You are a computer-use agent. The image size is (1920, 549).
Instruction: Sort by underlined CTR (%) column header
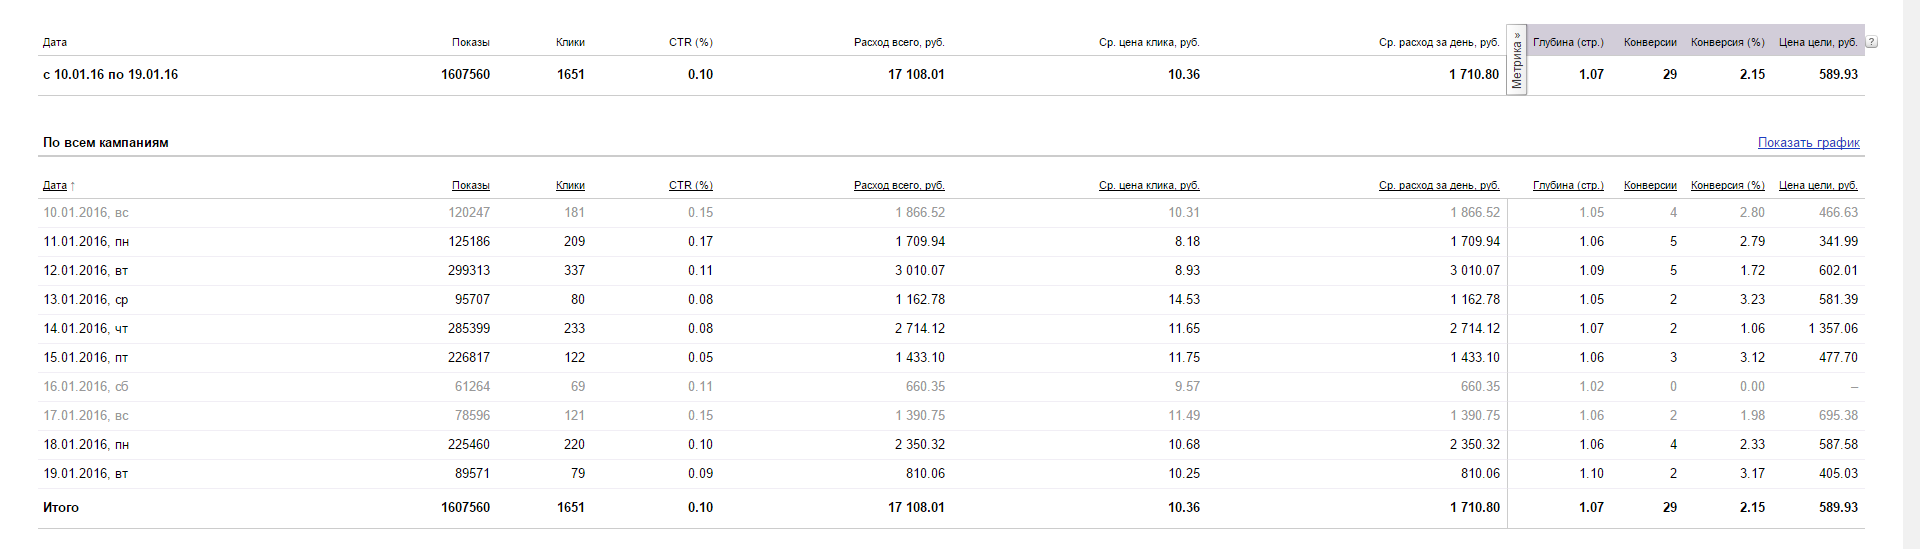tap(690, 186)
